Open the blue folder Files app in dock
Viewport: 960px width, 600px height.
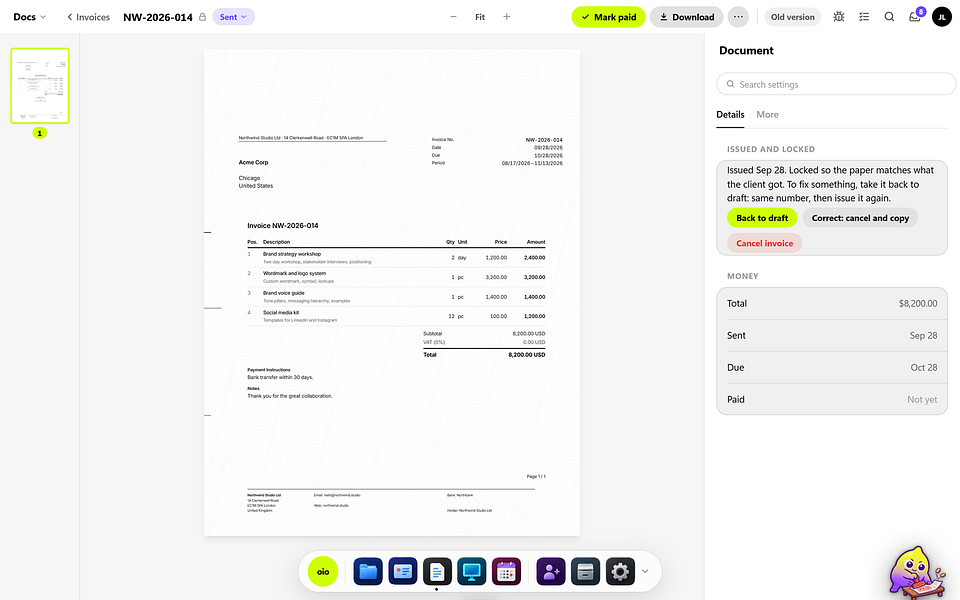coord(368,571)
